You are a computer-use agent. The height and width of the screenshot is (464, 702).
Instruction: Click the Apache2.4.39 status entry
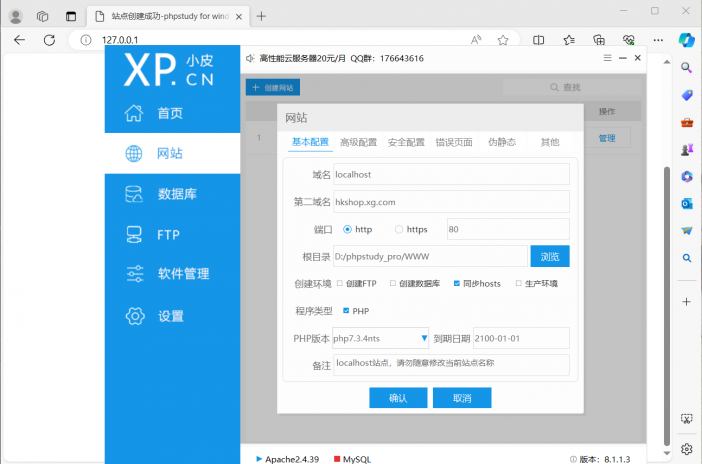coord(287,459)
